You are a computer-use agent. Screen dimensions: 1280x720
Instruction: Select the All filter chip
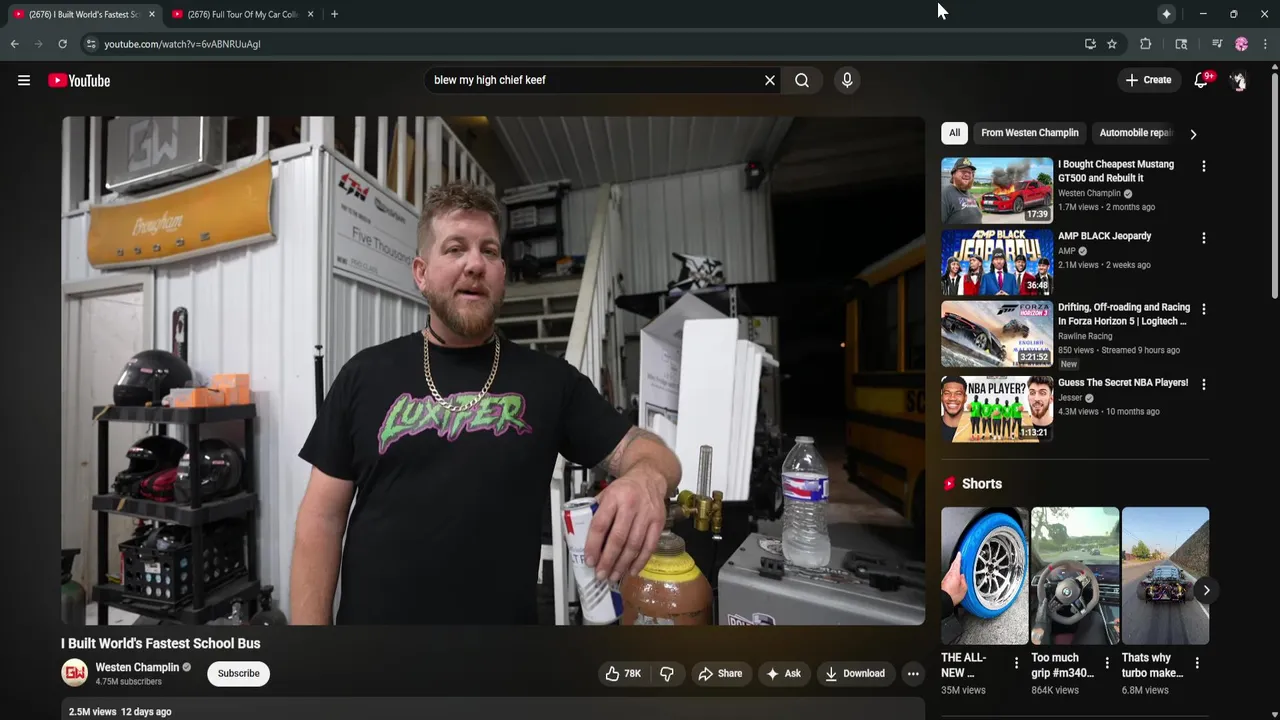(x=954, y=133)
